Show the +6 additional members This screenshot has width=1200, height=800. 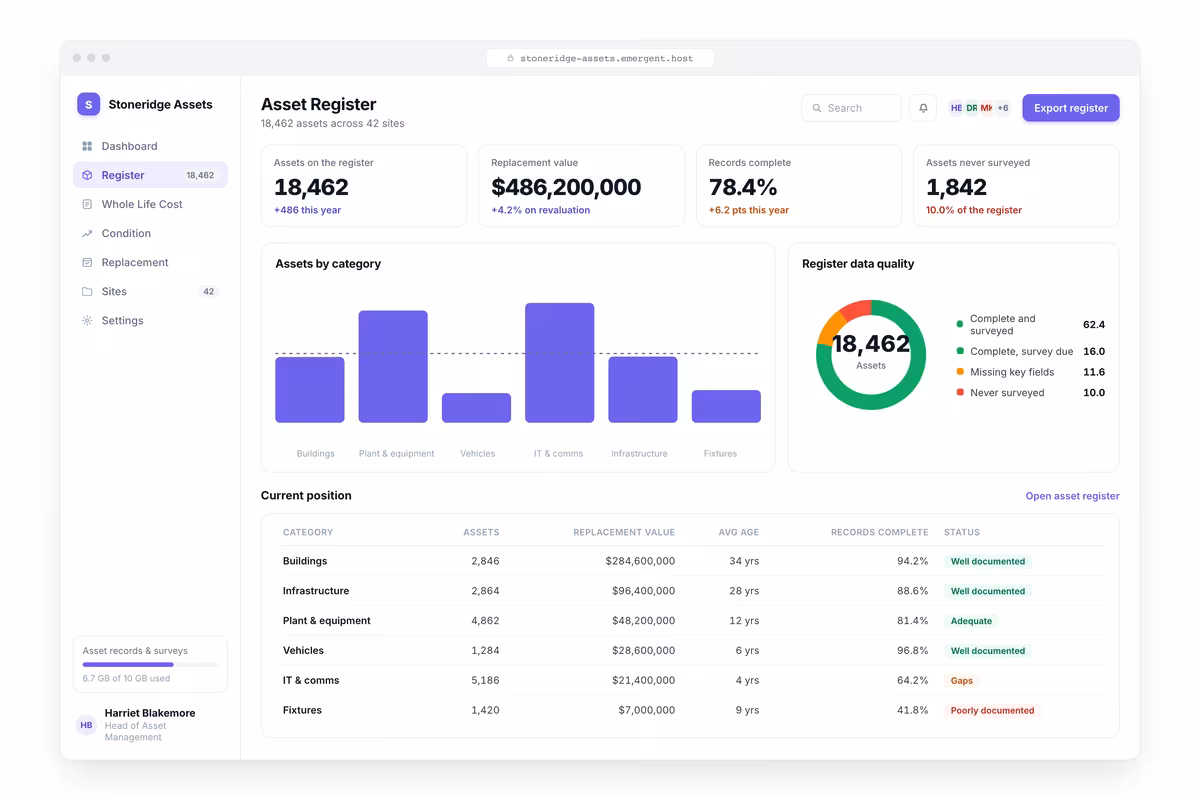(1002, 108)
